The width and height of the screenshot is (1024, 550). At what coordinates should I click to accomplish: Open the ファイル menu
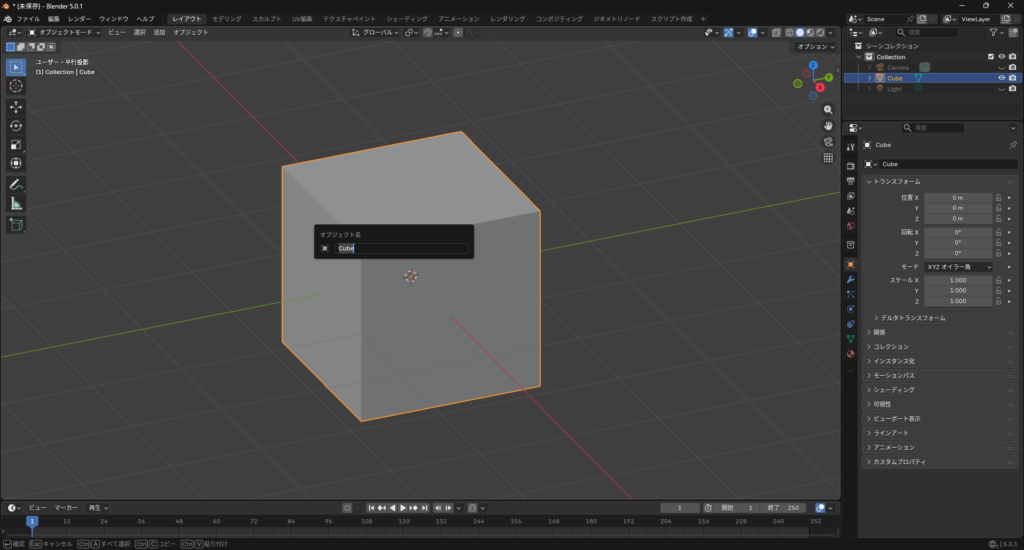28,19
